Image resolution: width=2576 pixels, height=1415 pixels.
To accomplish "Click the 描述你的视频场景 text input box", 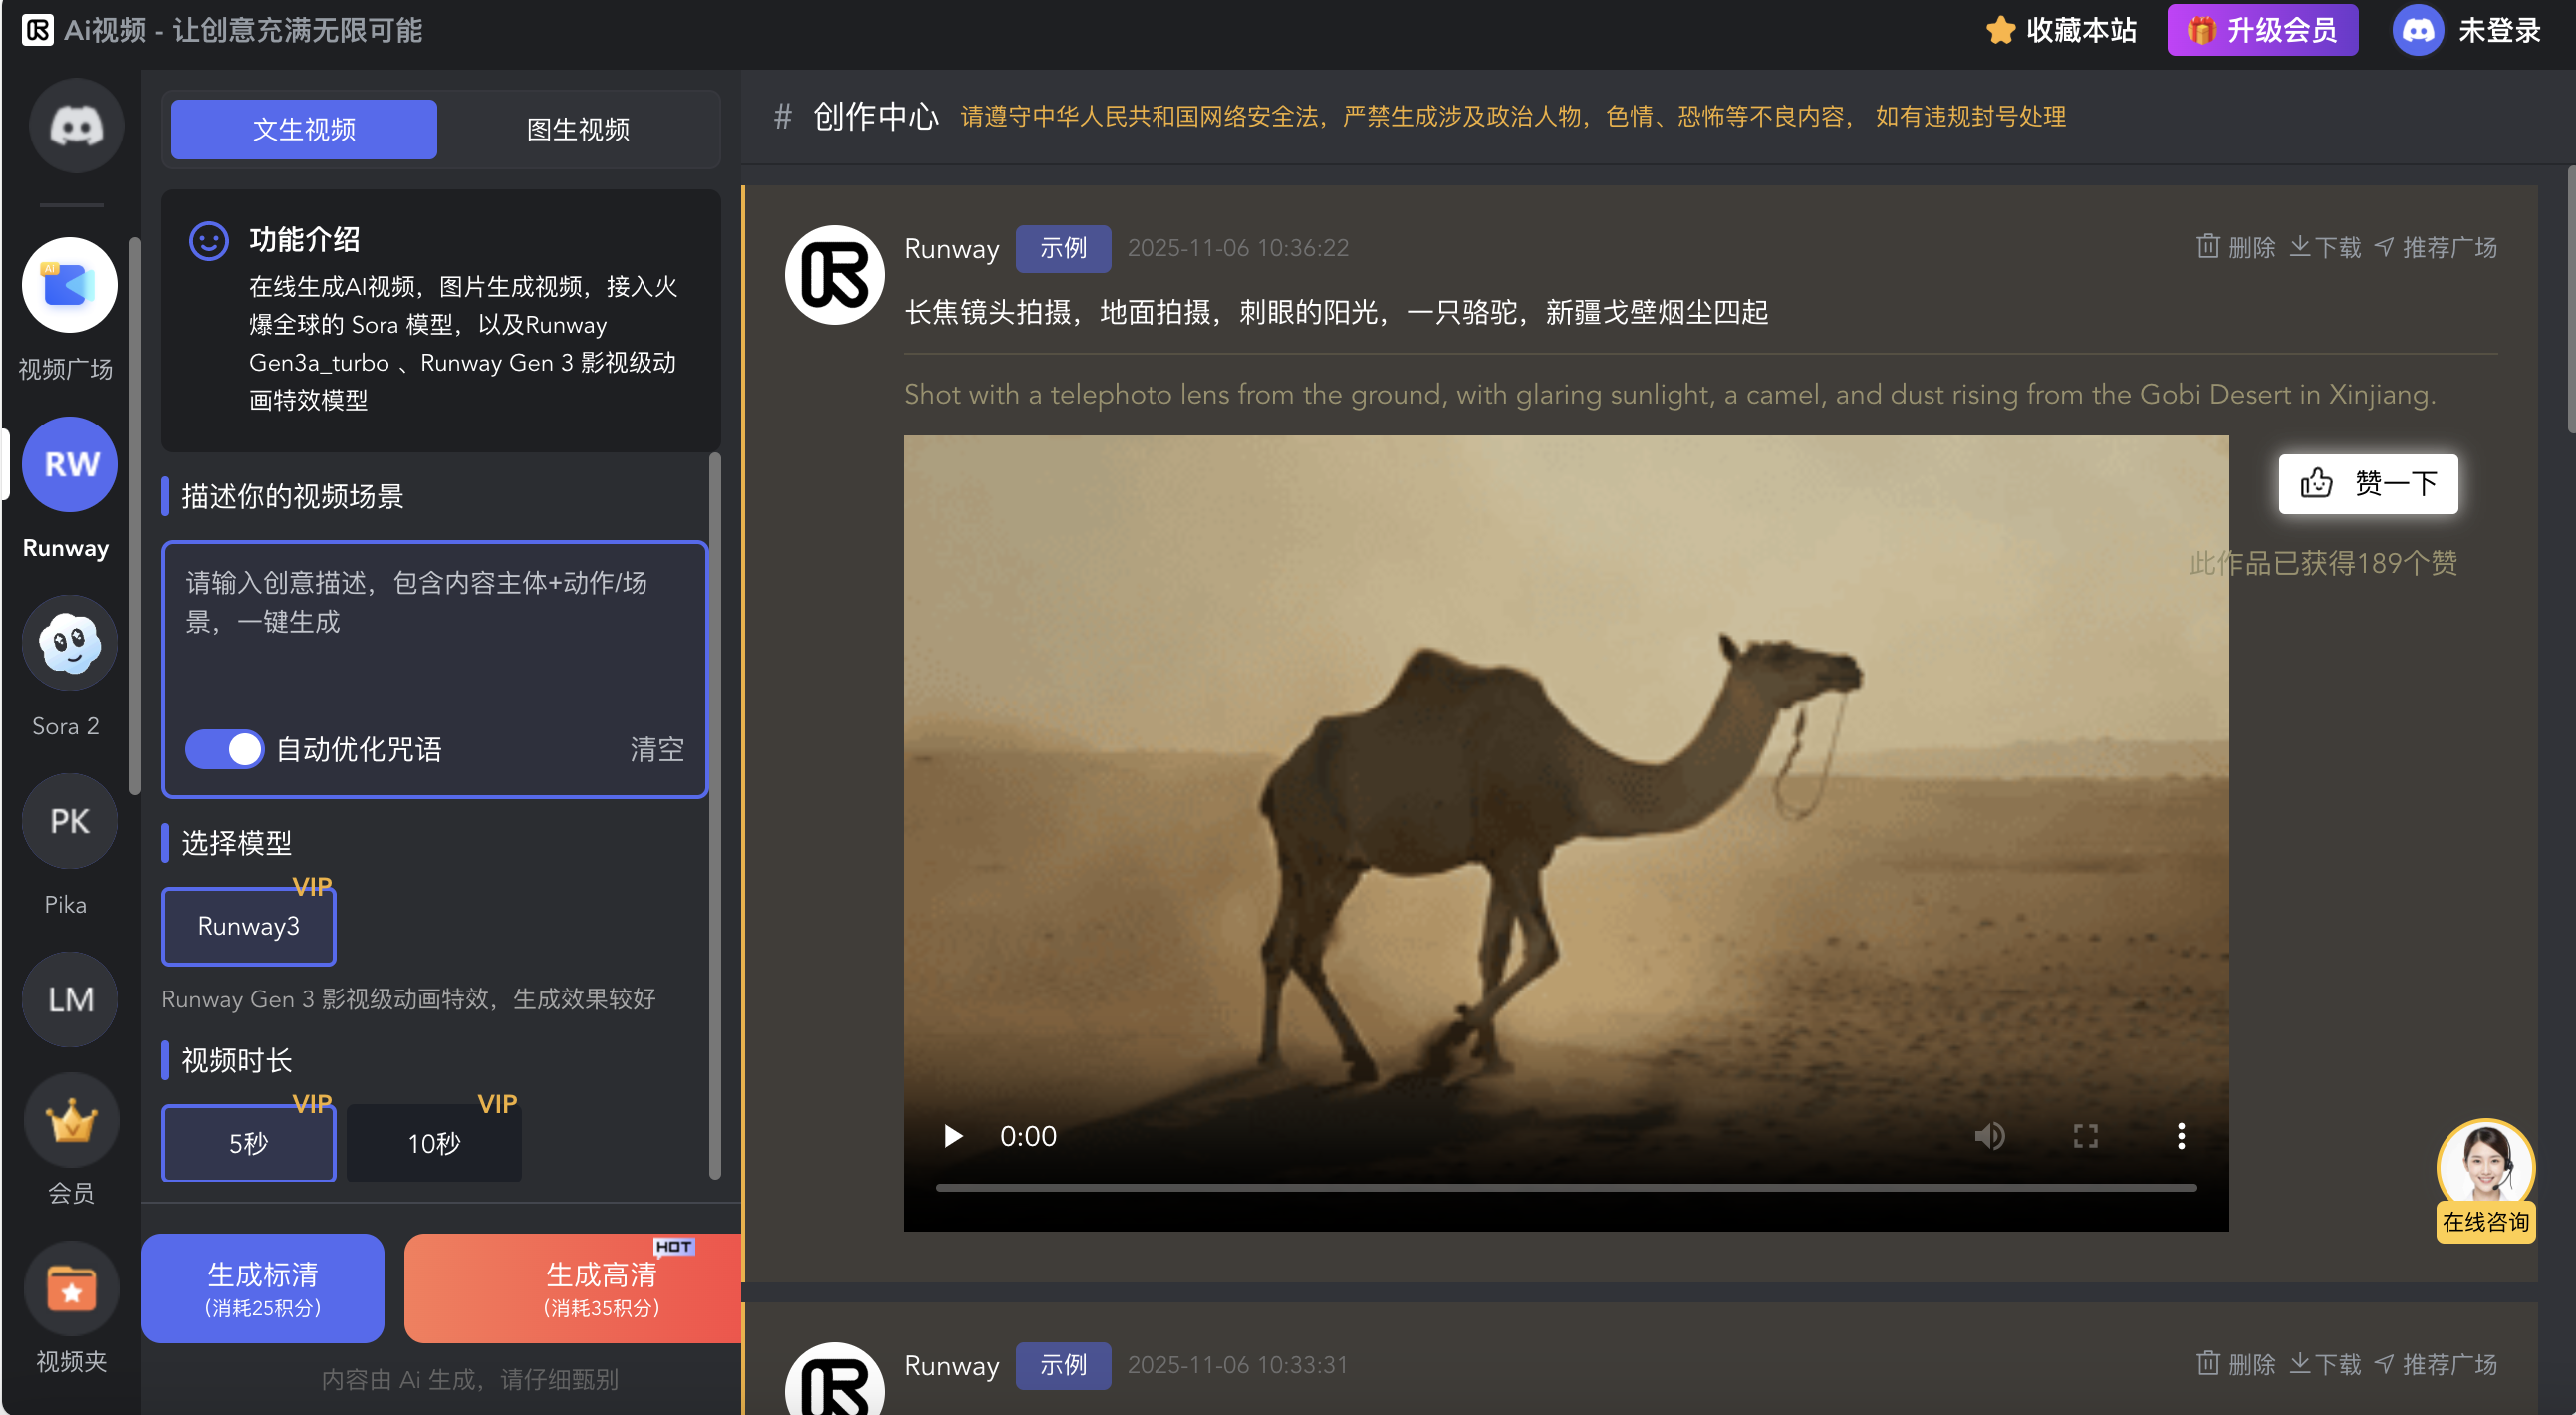I will tap(434, 630).
